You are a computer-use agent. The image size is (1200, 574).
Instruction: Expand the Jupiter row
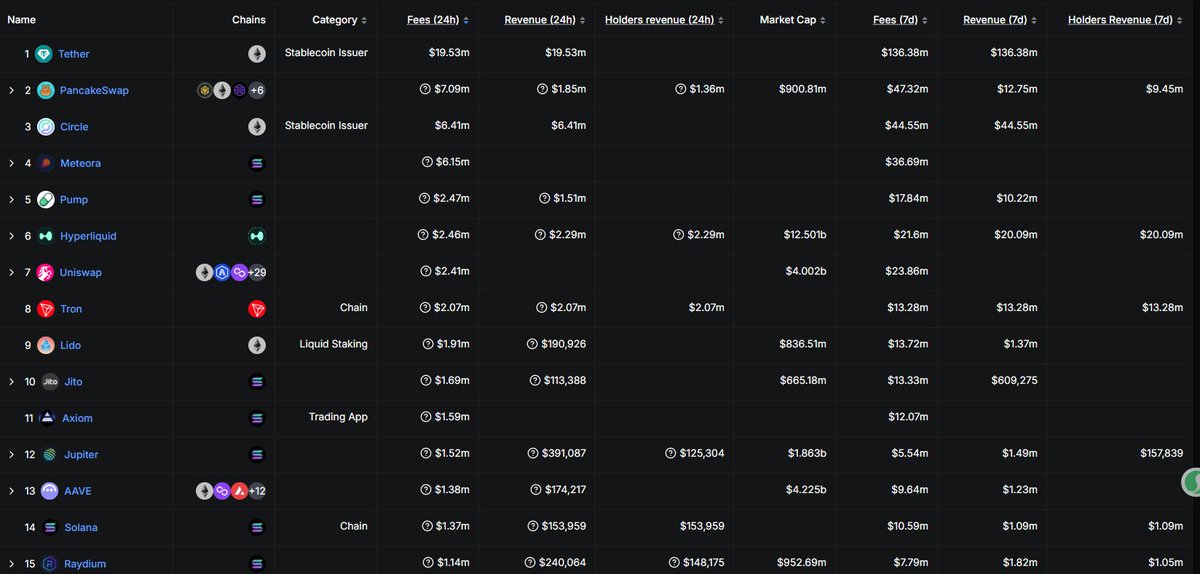pos(11,455)
